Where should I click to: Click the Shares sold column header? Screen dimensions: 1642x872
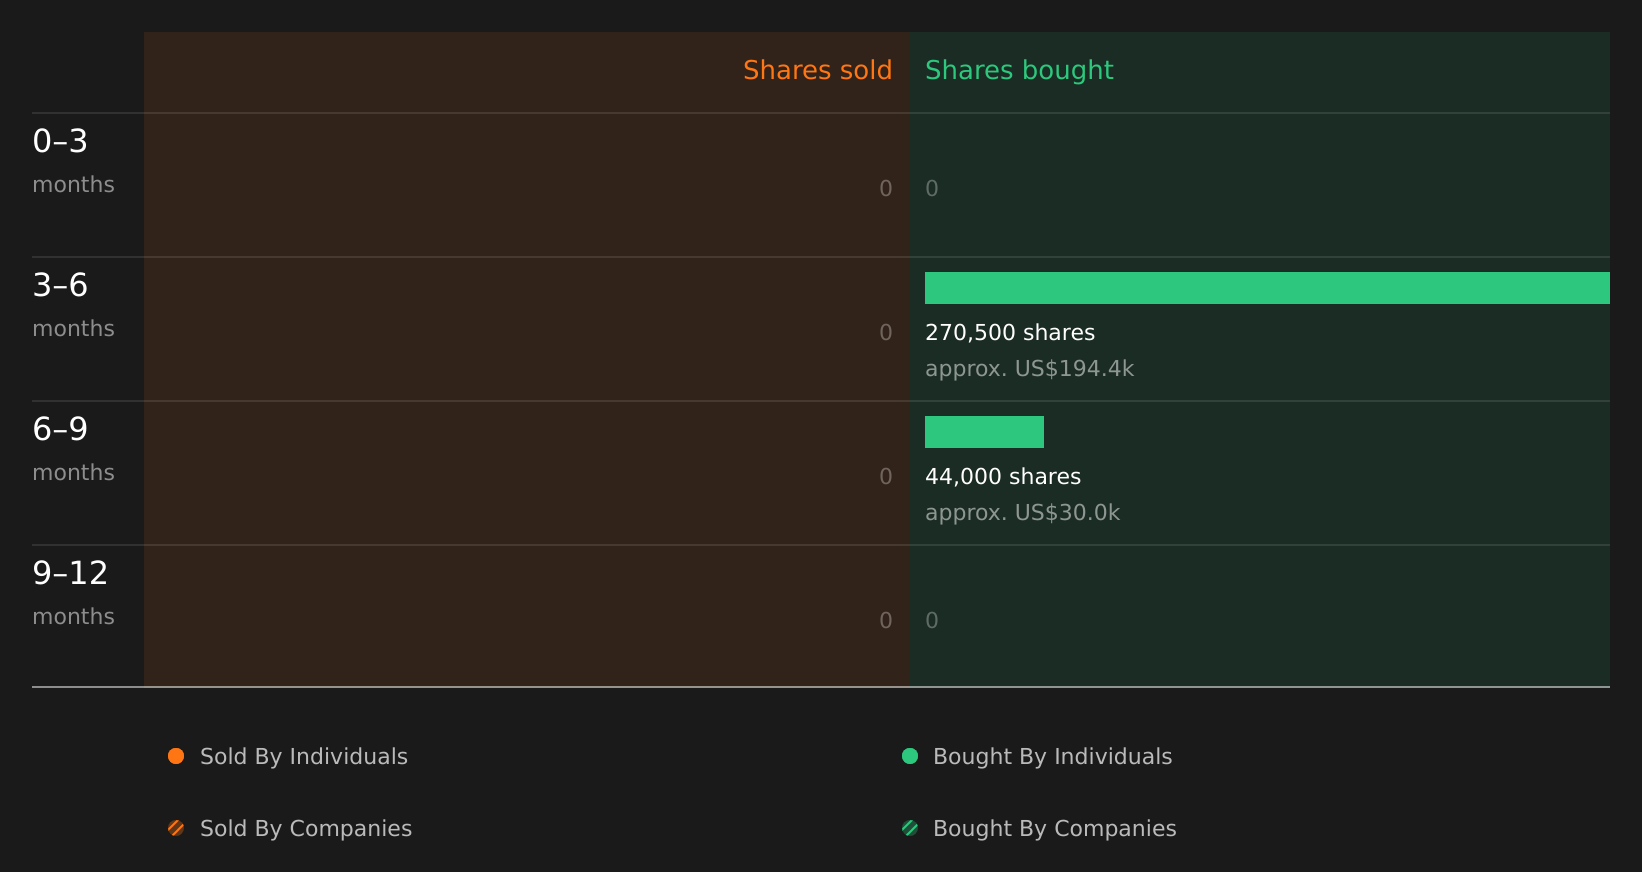(x=817, y=70)
